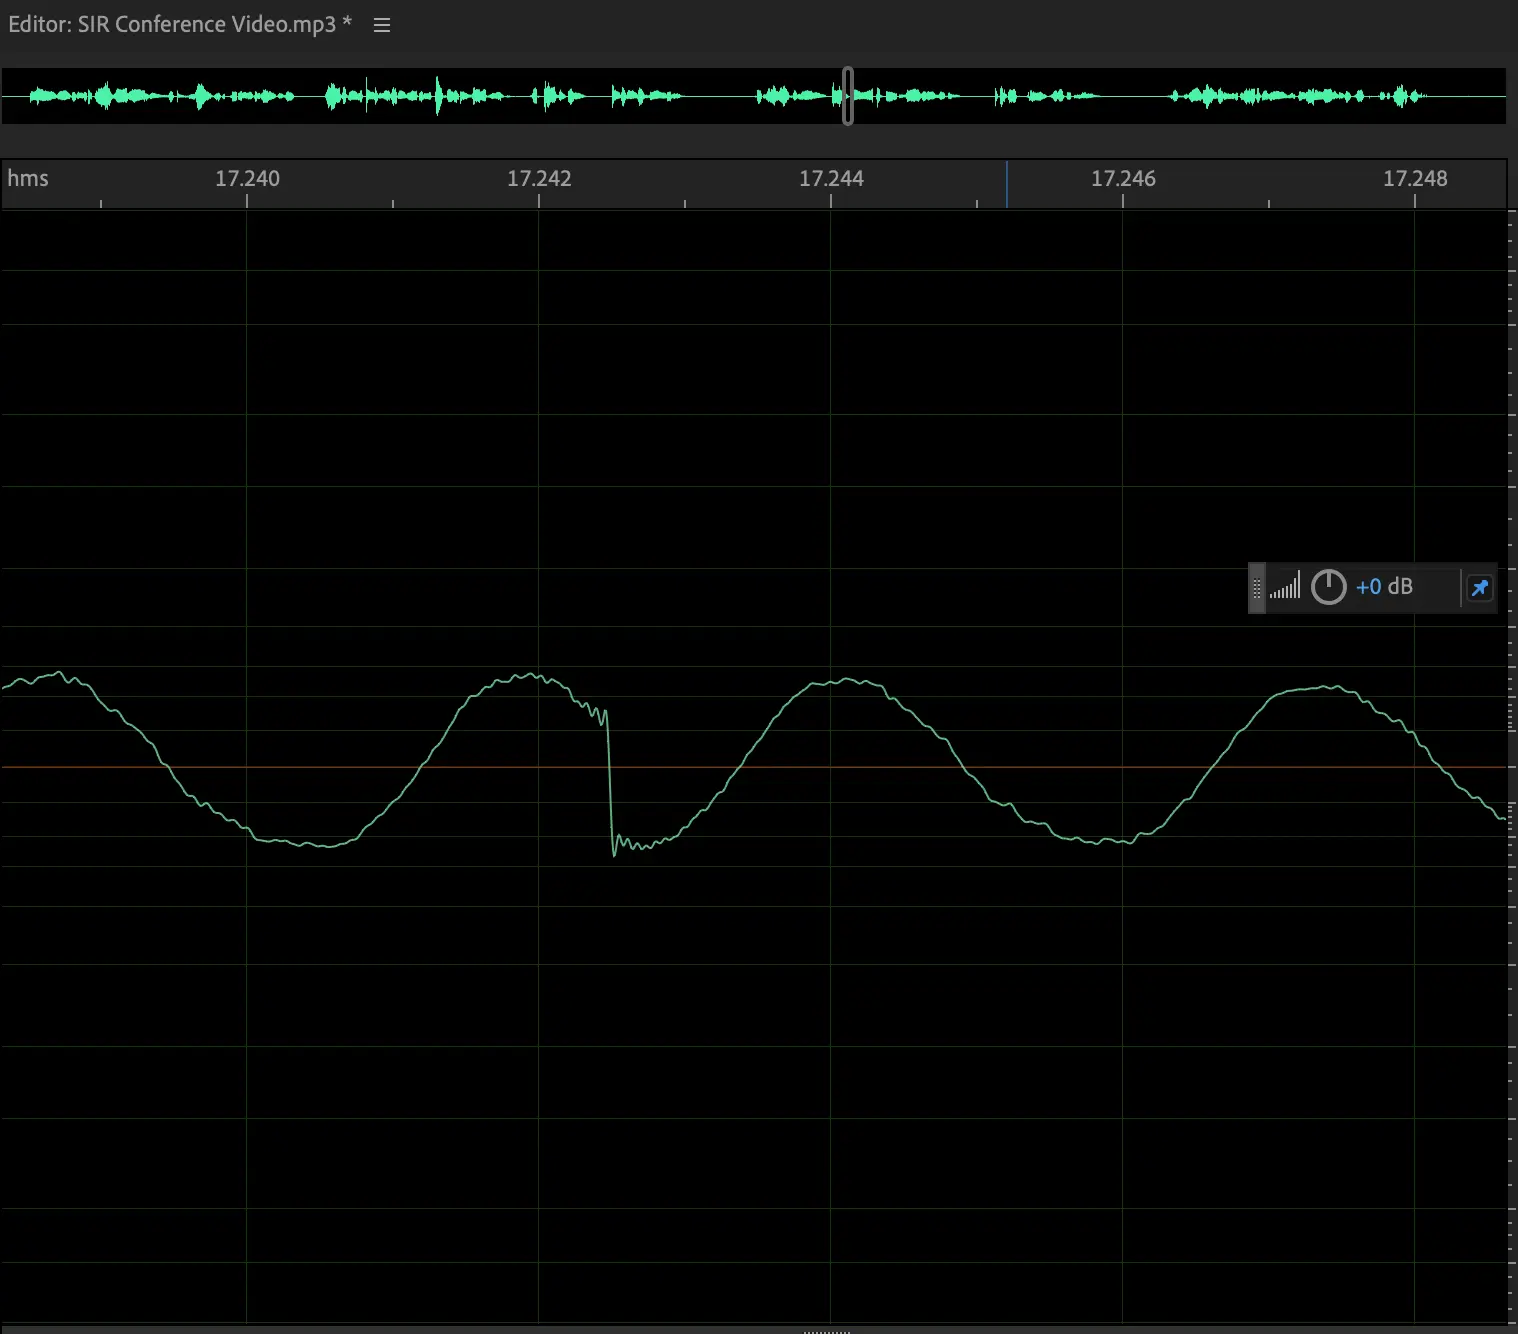1518x1334 pixels.
Task: Click the 17.240 mark on time ruler
Action: point(247,179)
